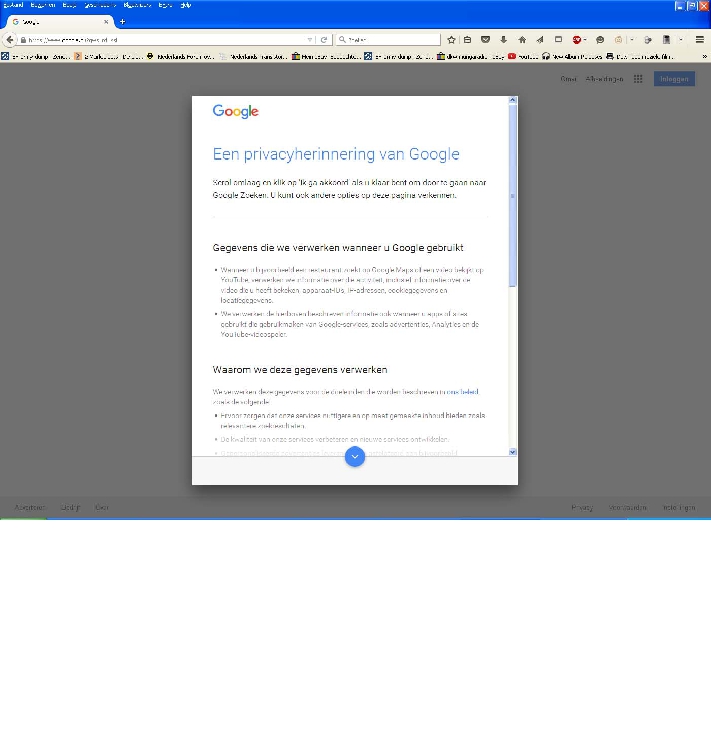Open the Over footer link
The image size is (711, 735).
[102, 507]
